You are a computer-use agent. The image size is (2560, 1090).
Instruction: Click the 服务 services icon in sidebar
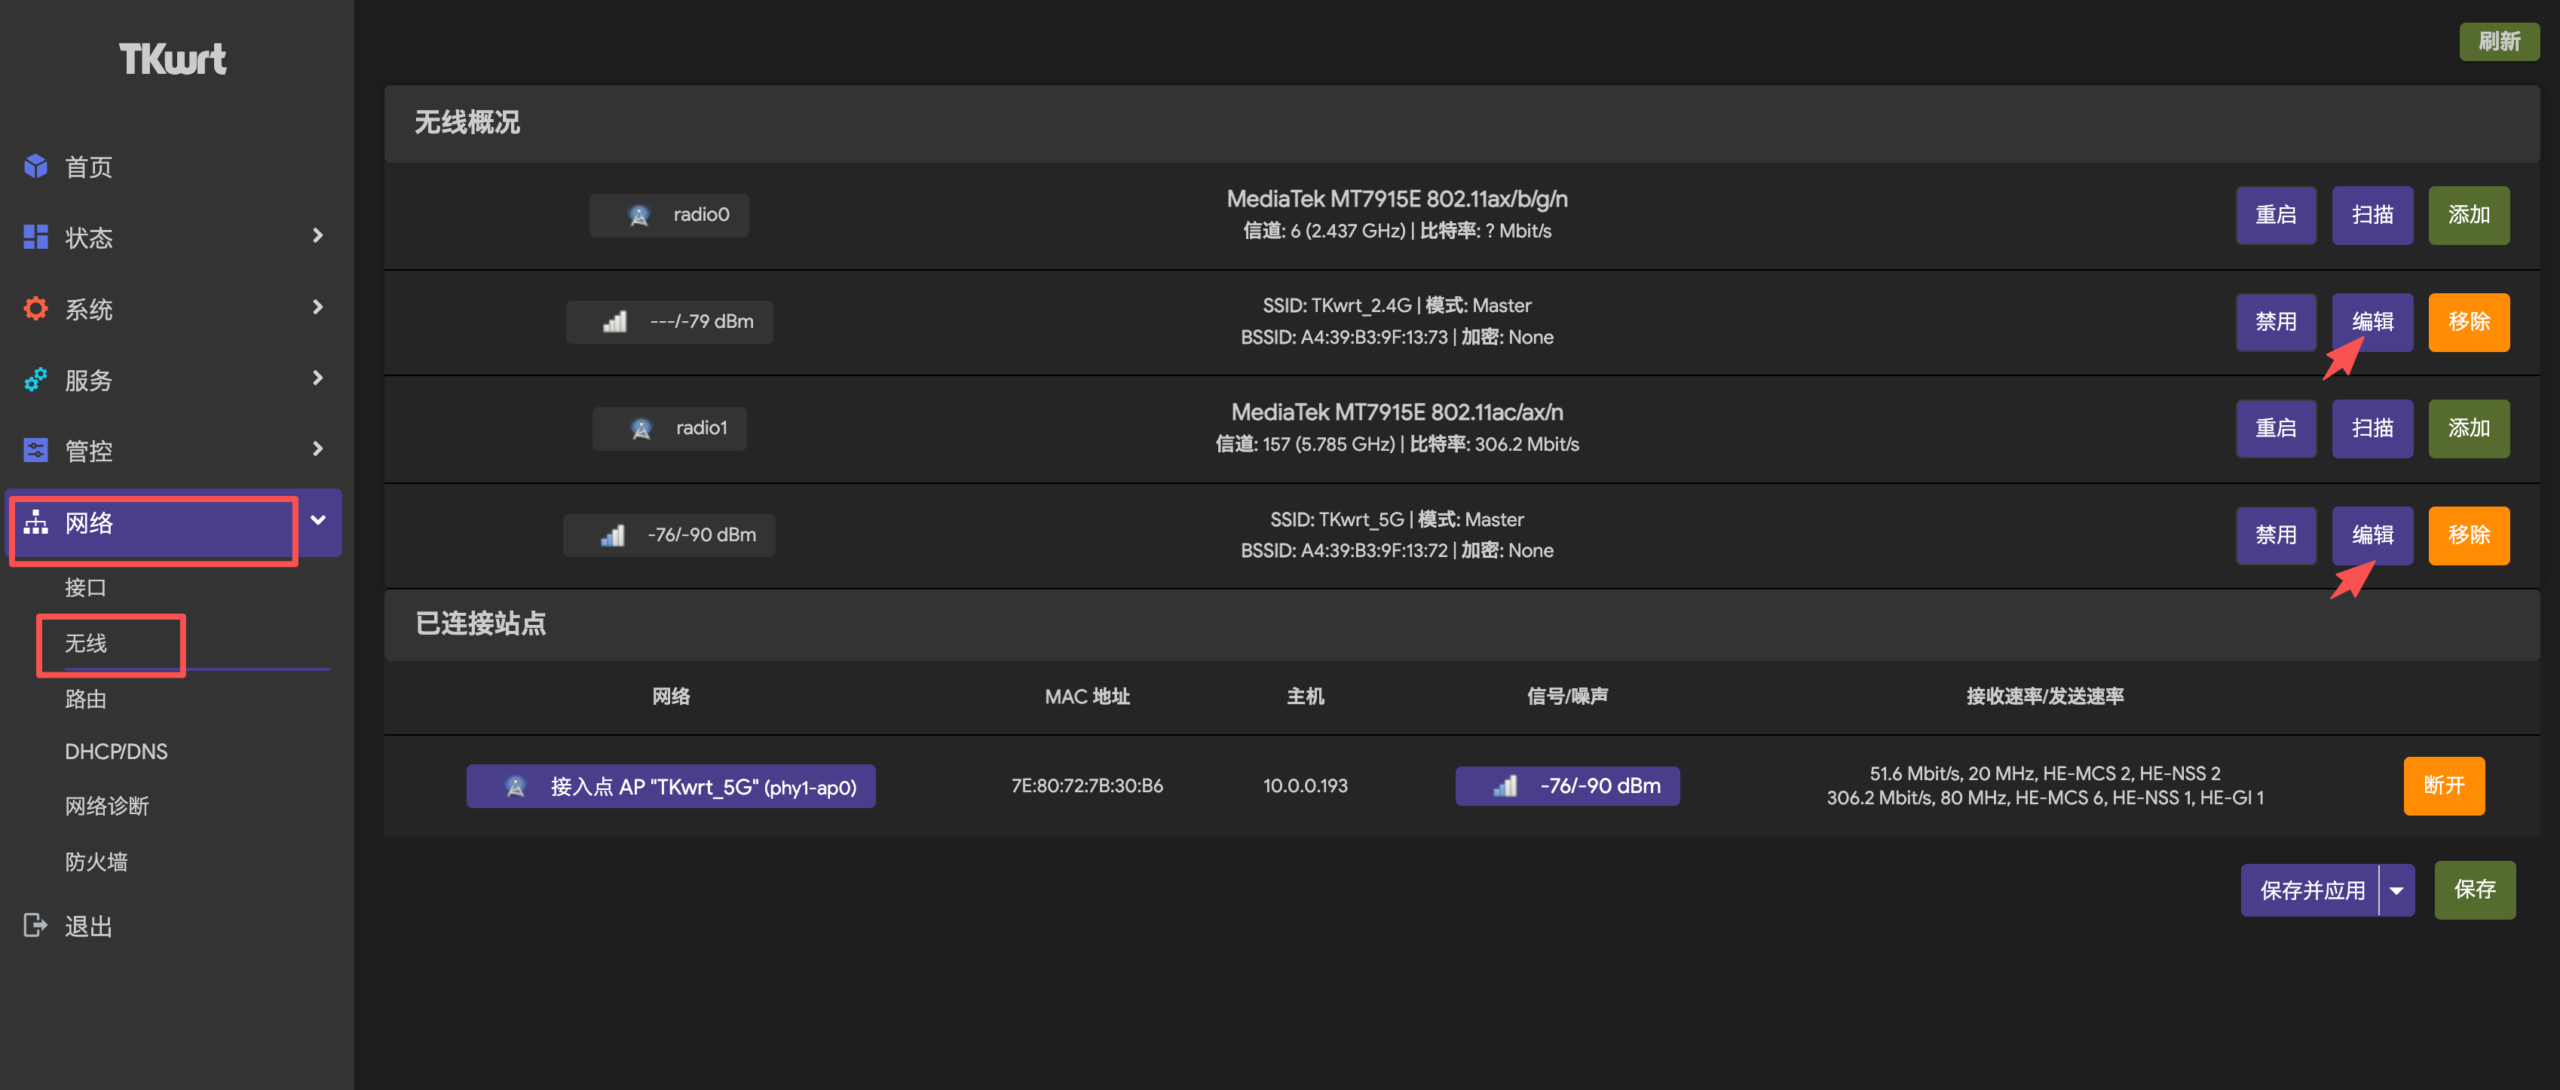(35, 379)
